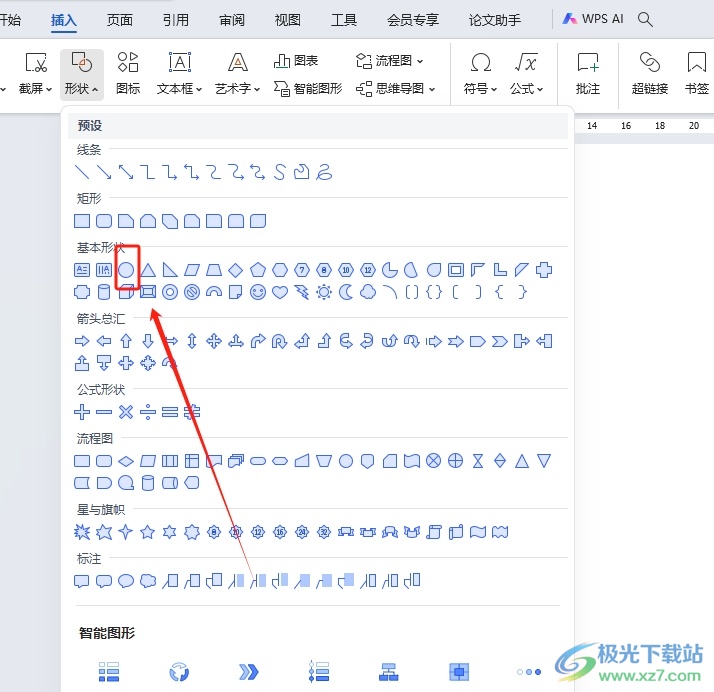Choose the sun shape
This screenshot has height=692, width=714.
[324, 292]
